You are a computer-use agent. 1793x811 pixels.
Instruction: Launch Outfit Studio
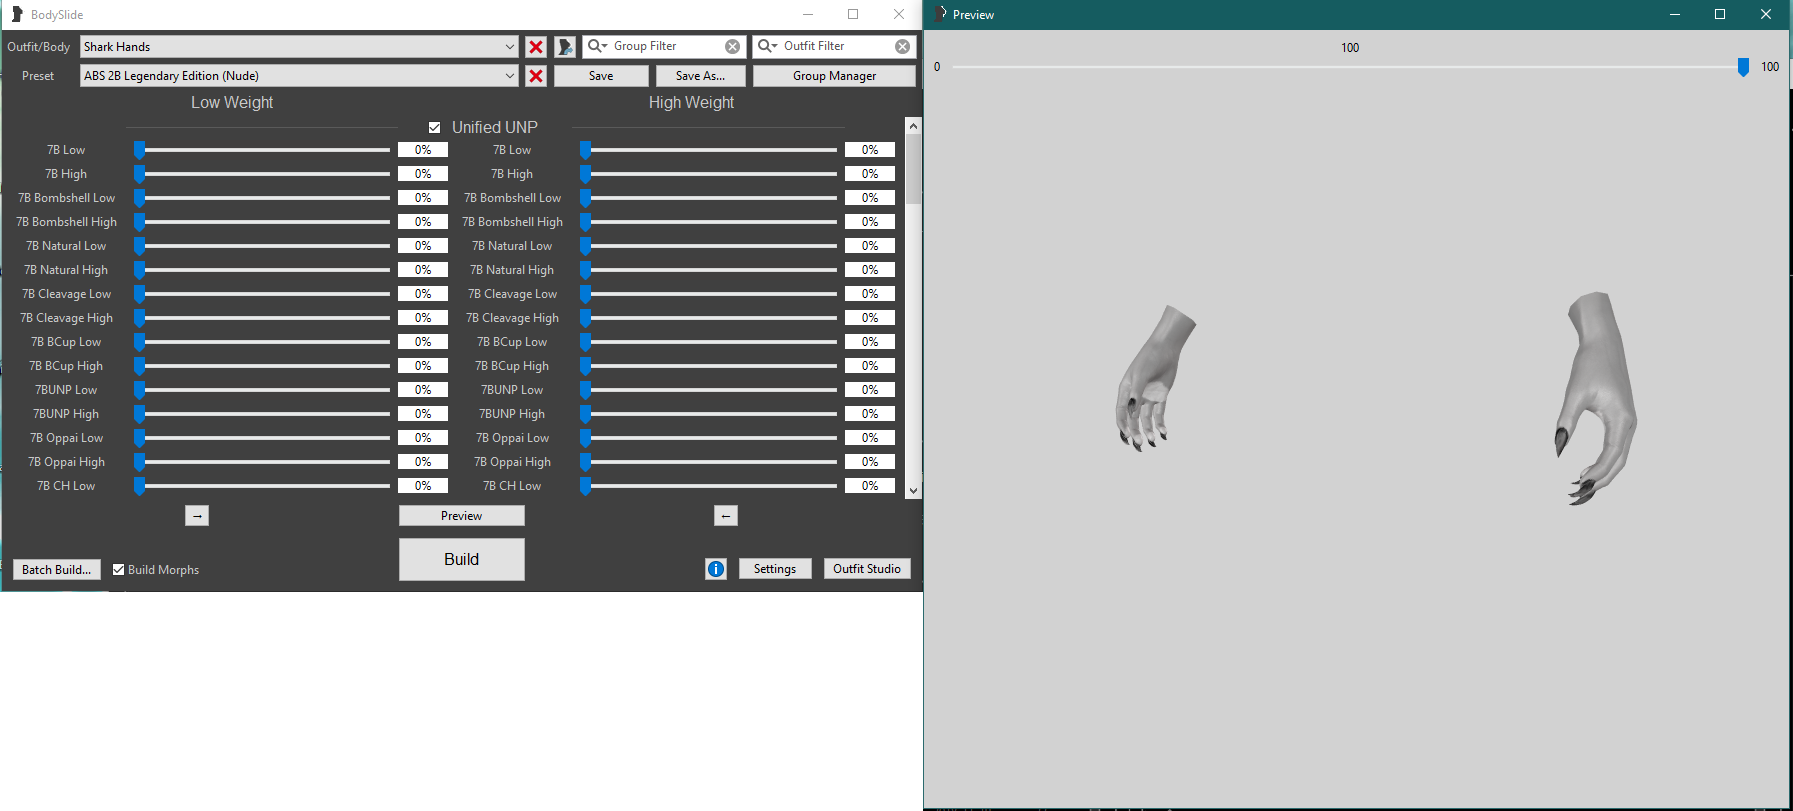pyautogui.click(x=867, y=569)
